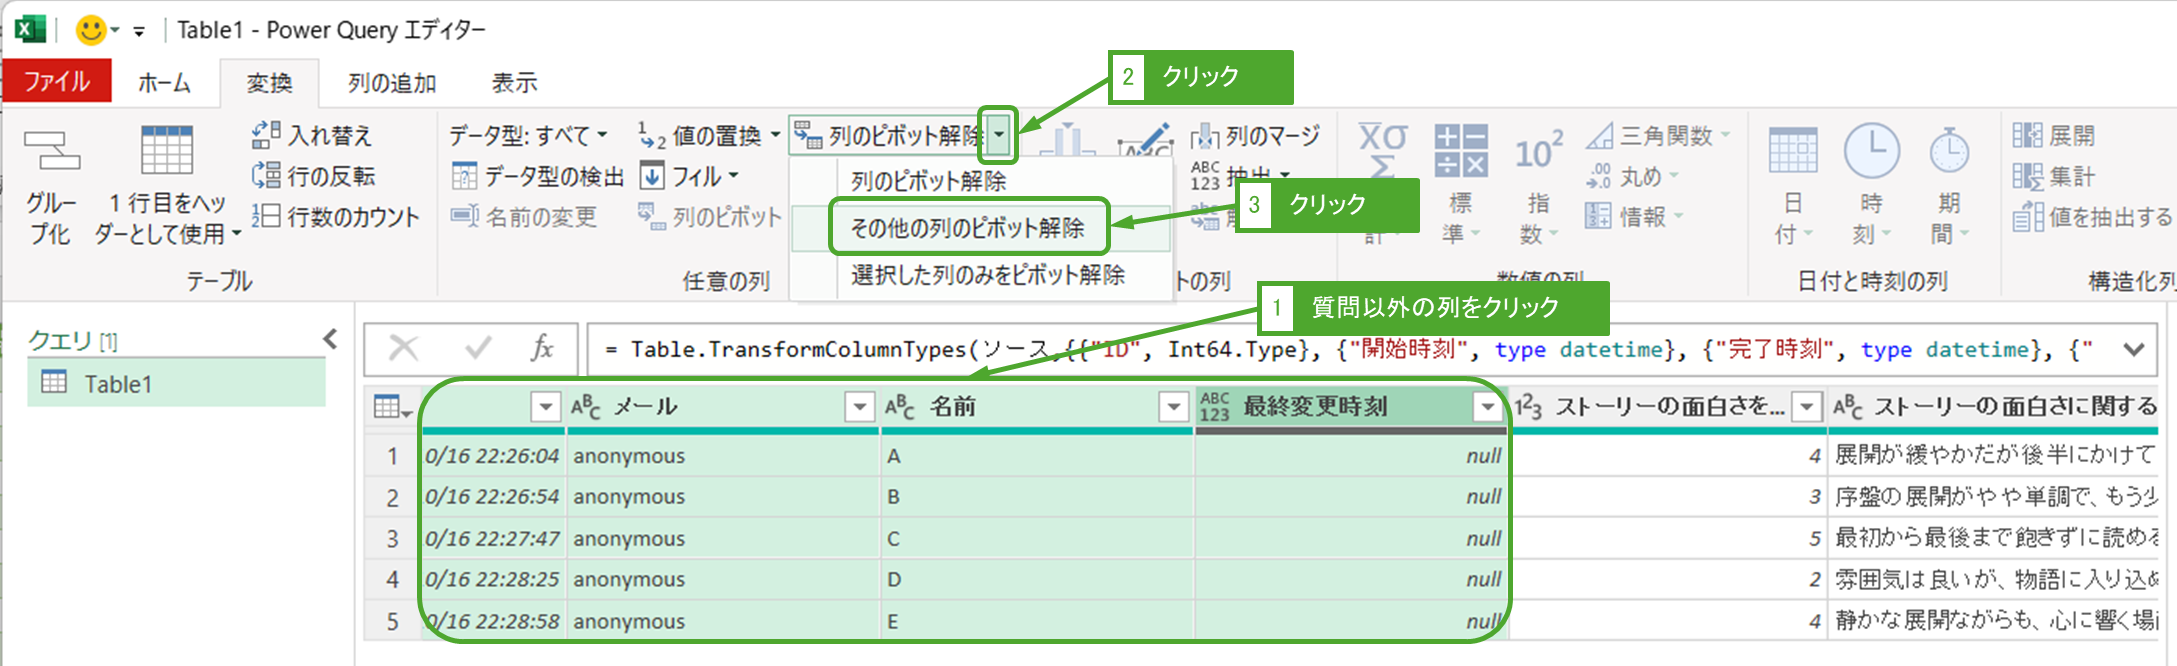
Task: Switch to the 列の追加 tab
Action: coord(392,83)
